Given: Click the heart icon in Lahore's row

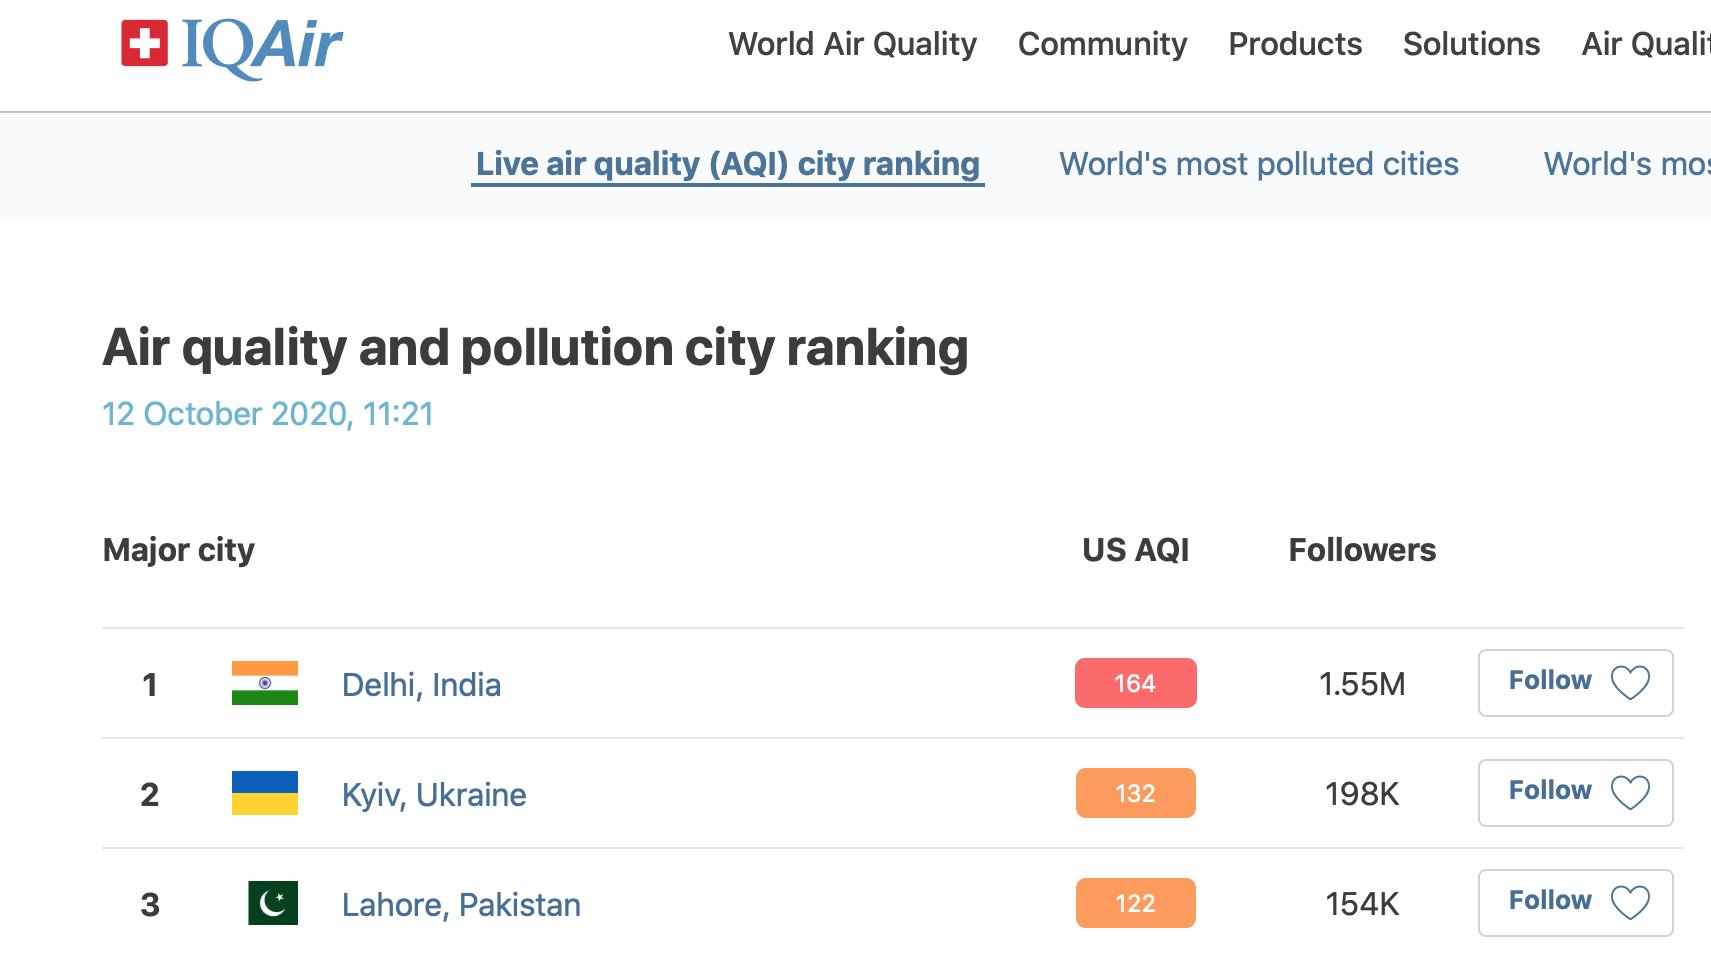Looking at the screenshot, I should pos(1629,903).
